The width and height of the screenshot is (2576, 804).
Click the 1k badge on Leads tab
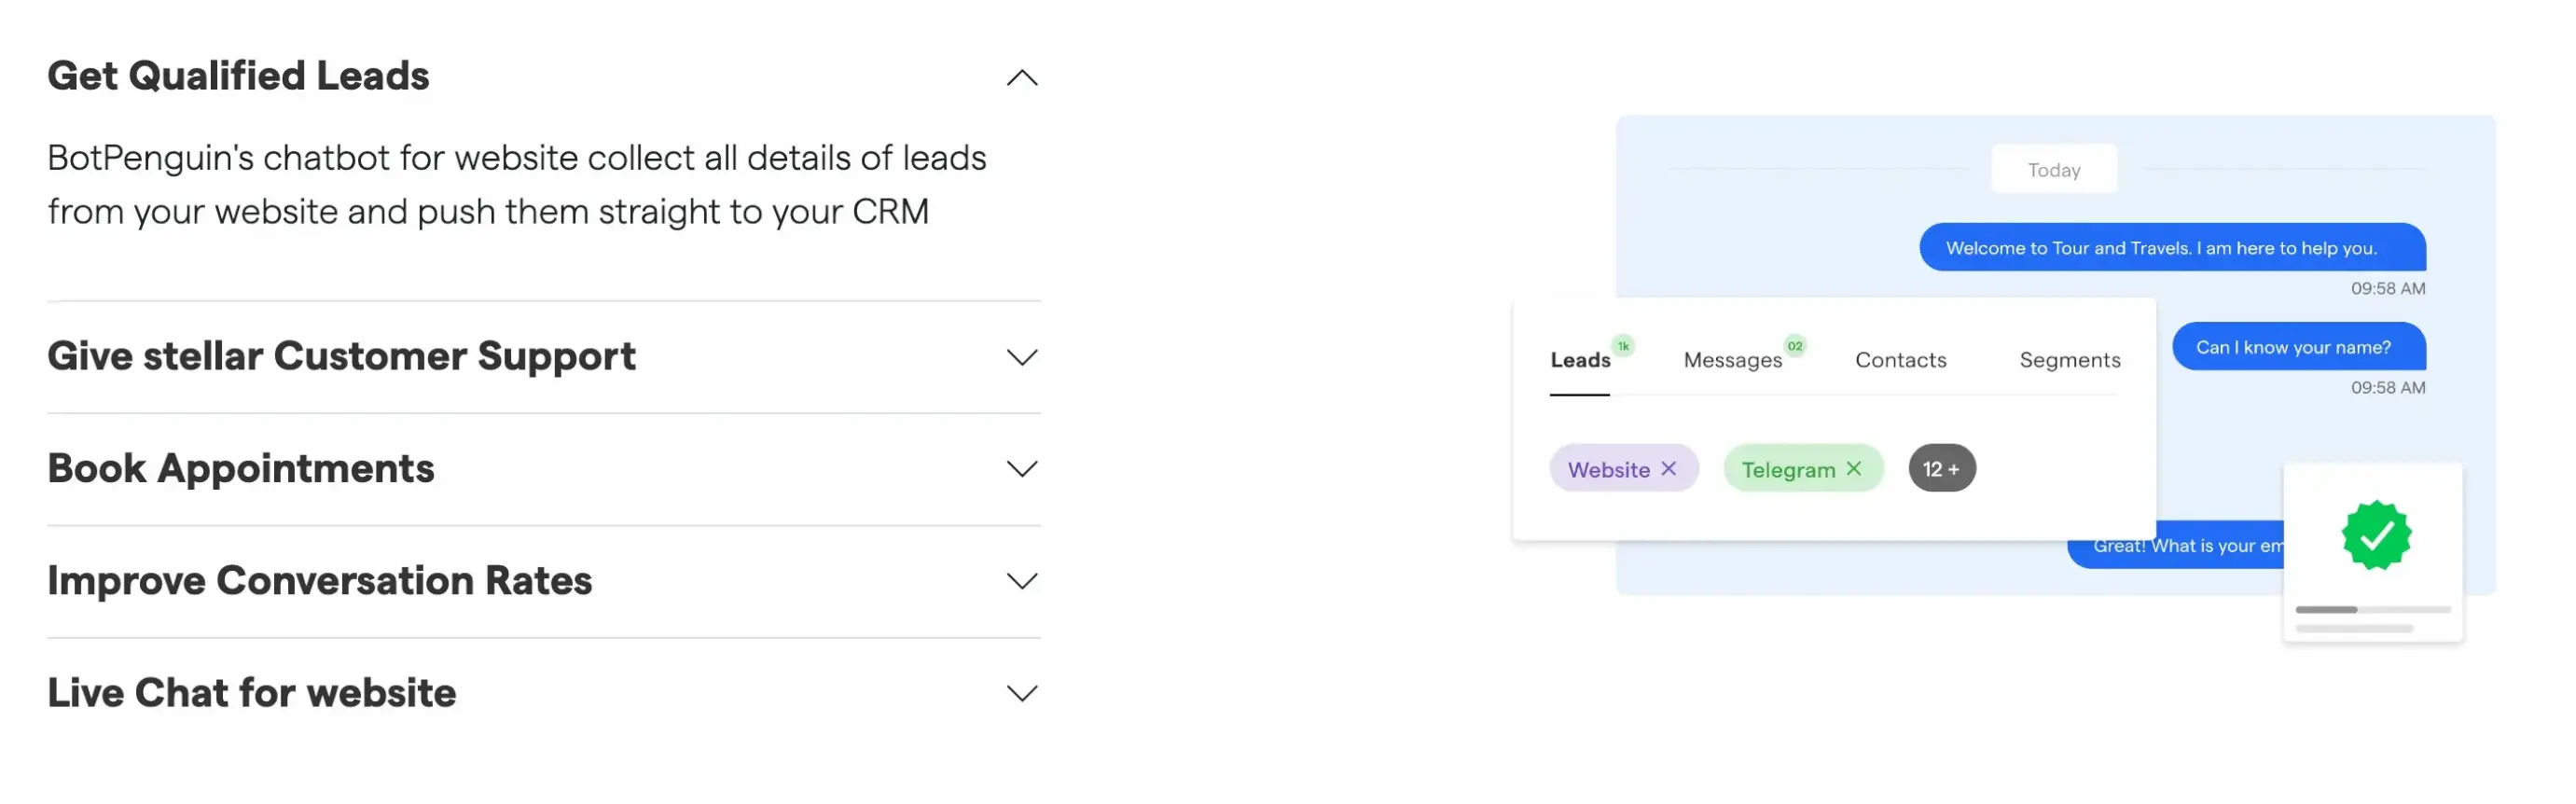tap(1623, 345)
